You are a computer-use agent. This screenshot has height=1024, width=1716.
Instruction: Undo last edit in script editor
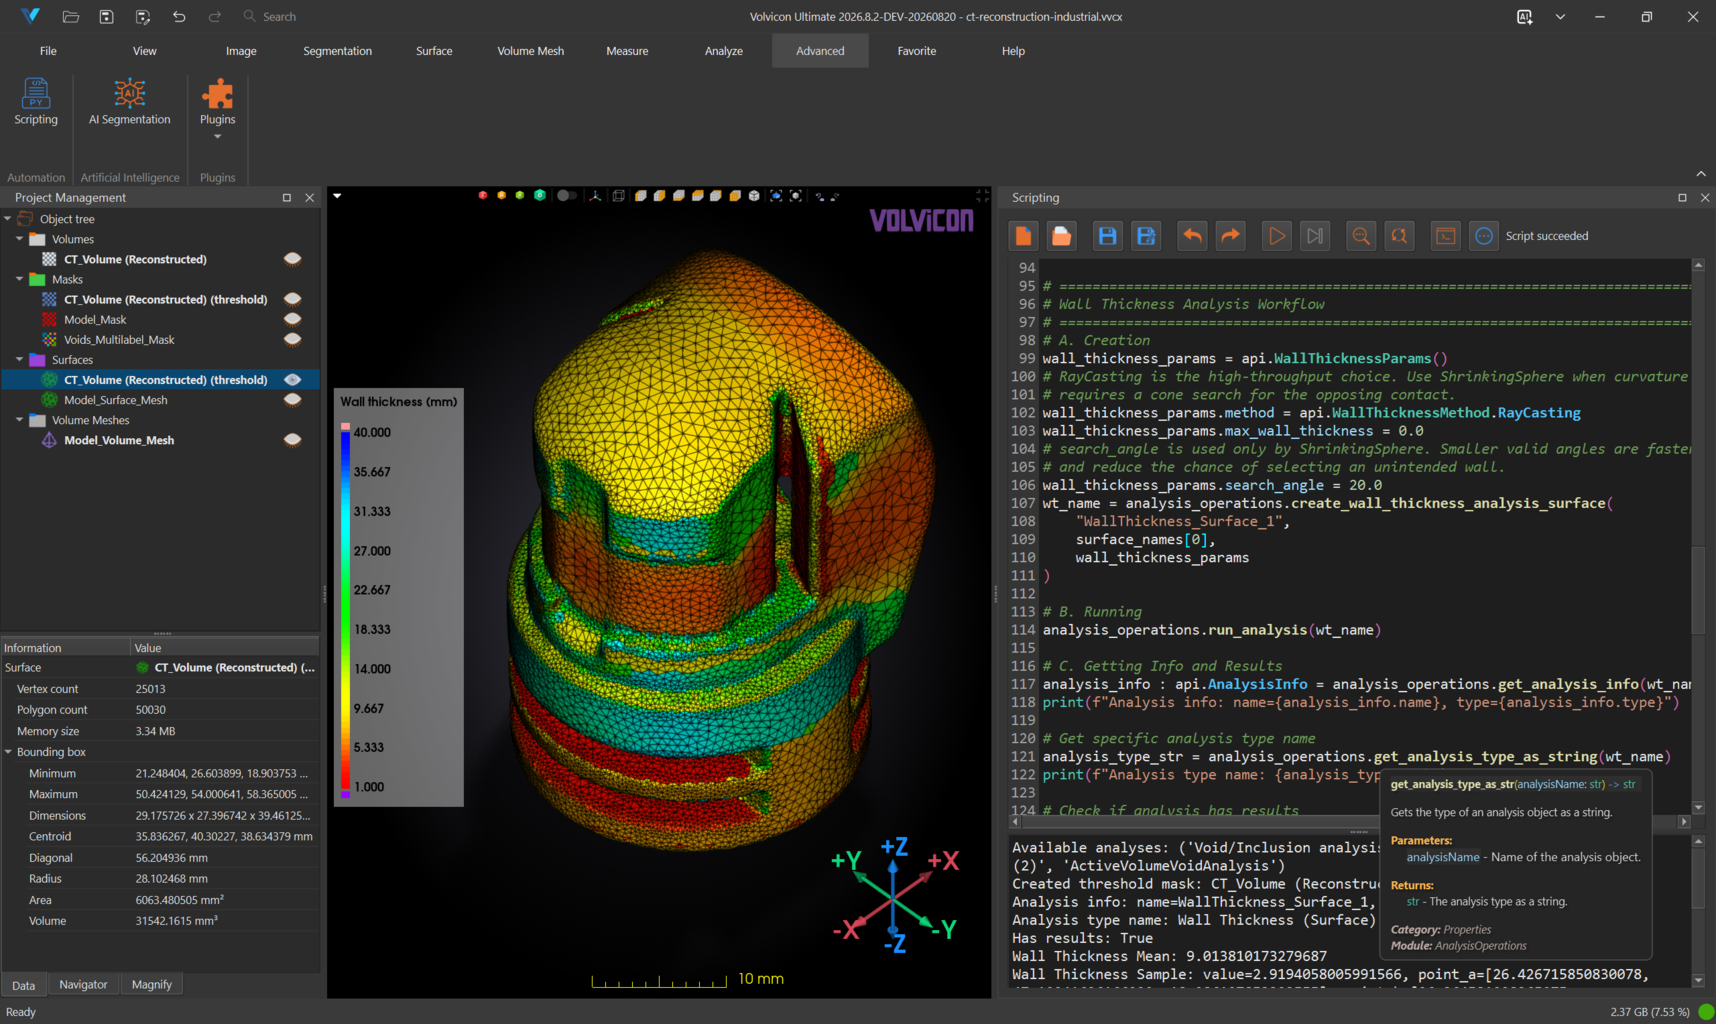[x=1192, y=236]
